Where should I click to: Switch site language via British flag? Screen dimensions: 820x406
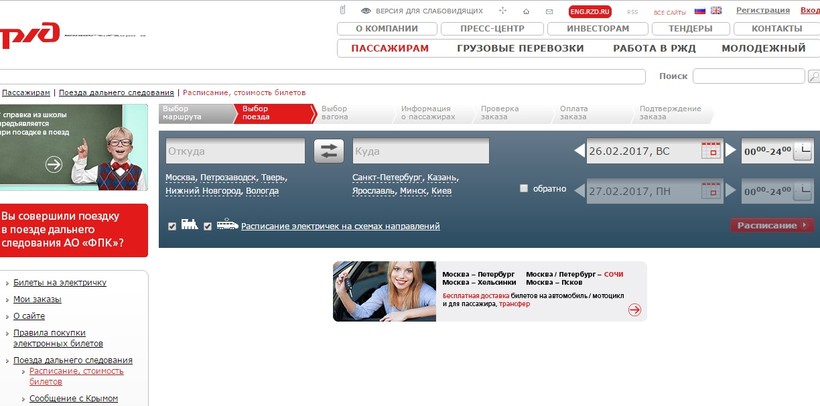(716, 11)
